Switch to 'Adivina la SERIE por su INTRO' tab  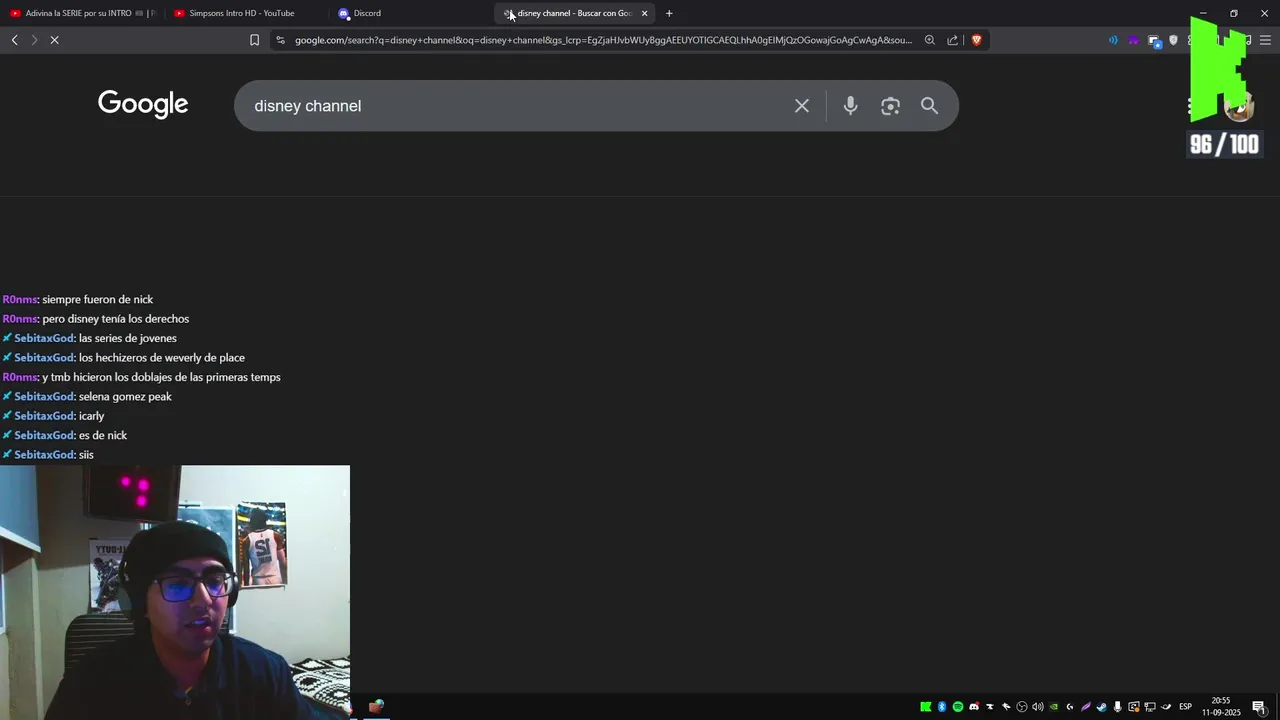(82, 13)
